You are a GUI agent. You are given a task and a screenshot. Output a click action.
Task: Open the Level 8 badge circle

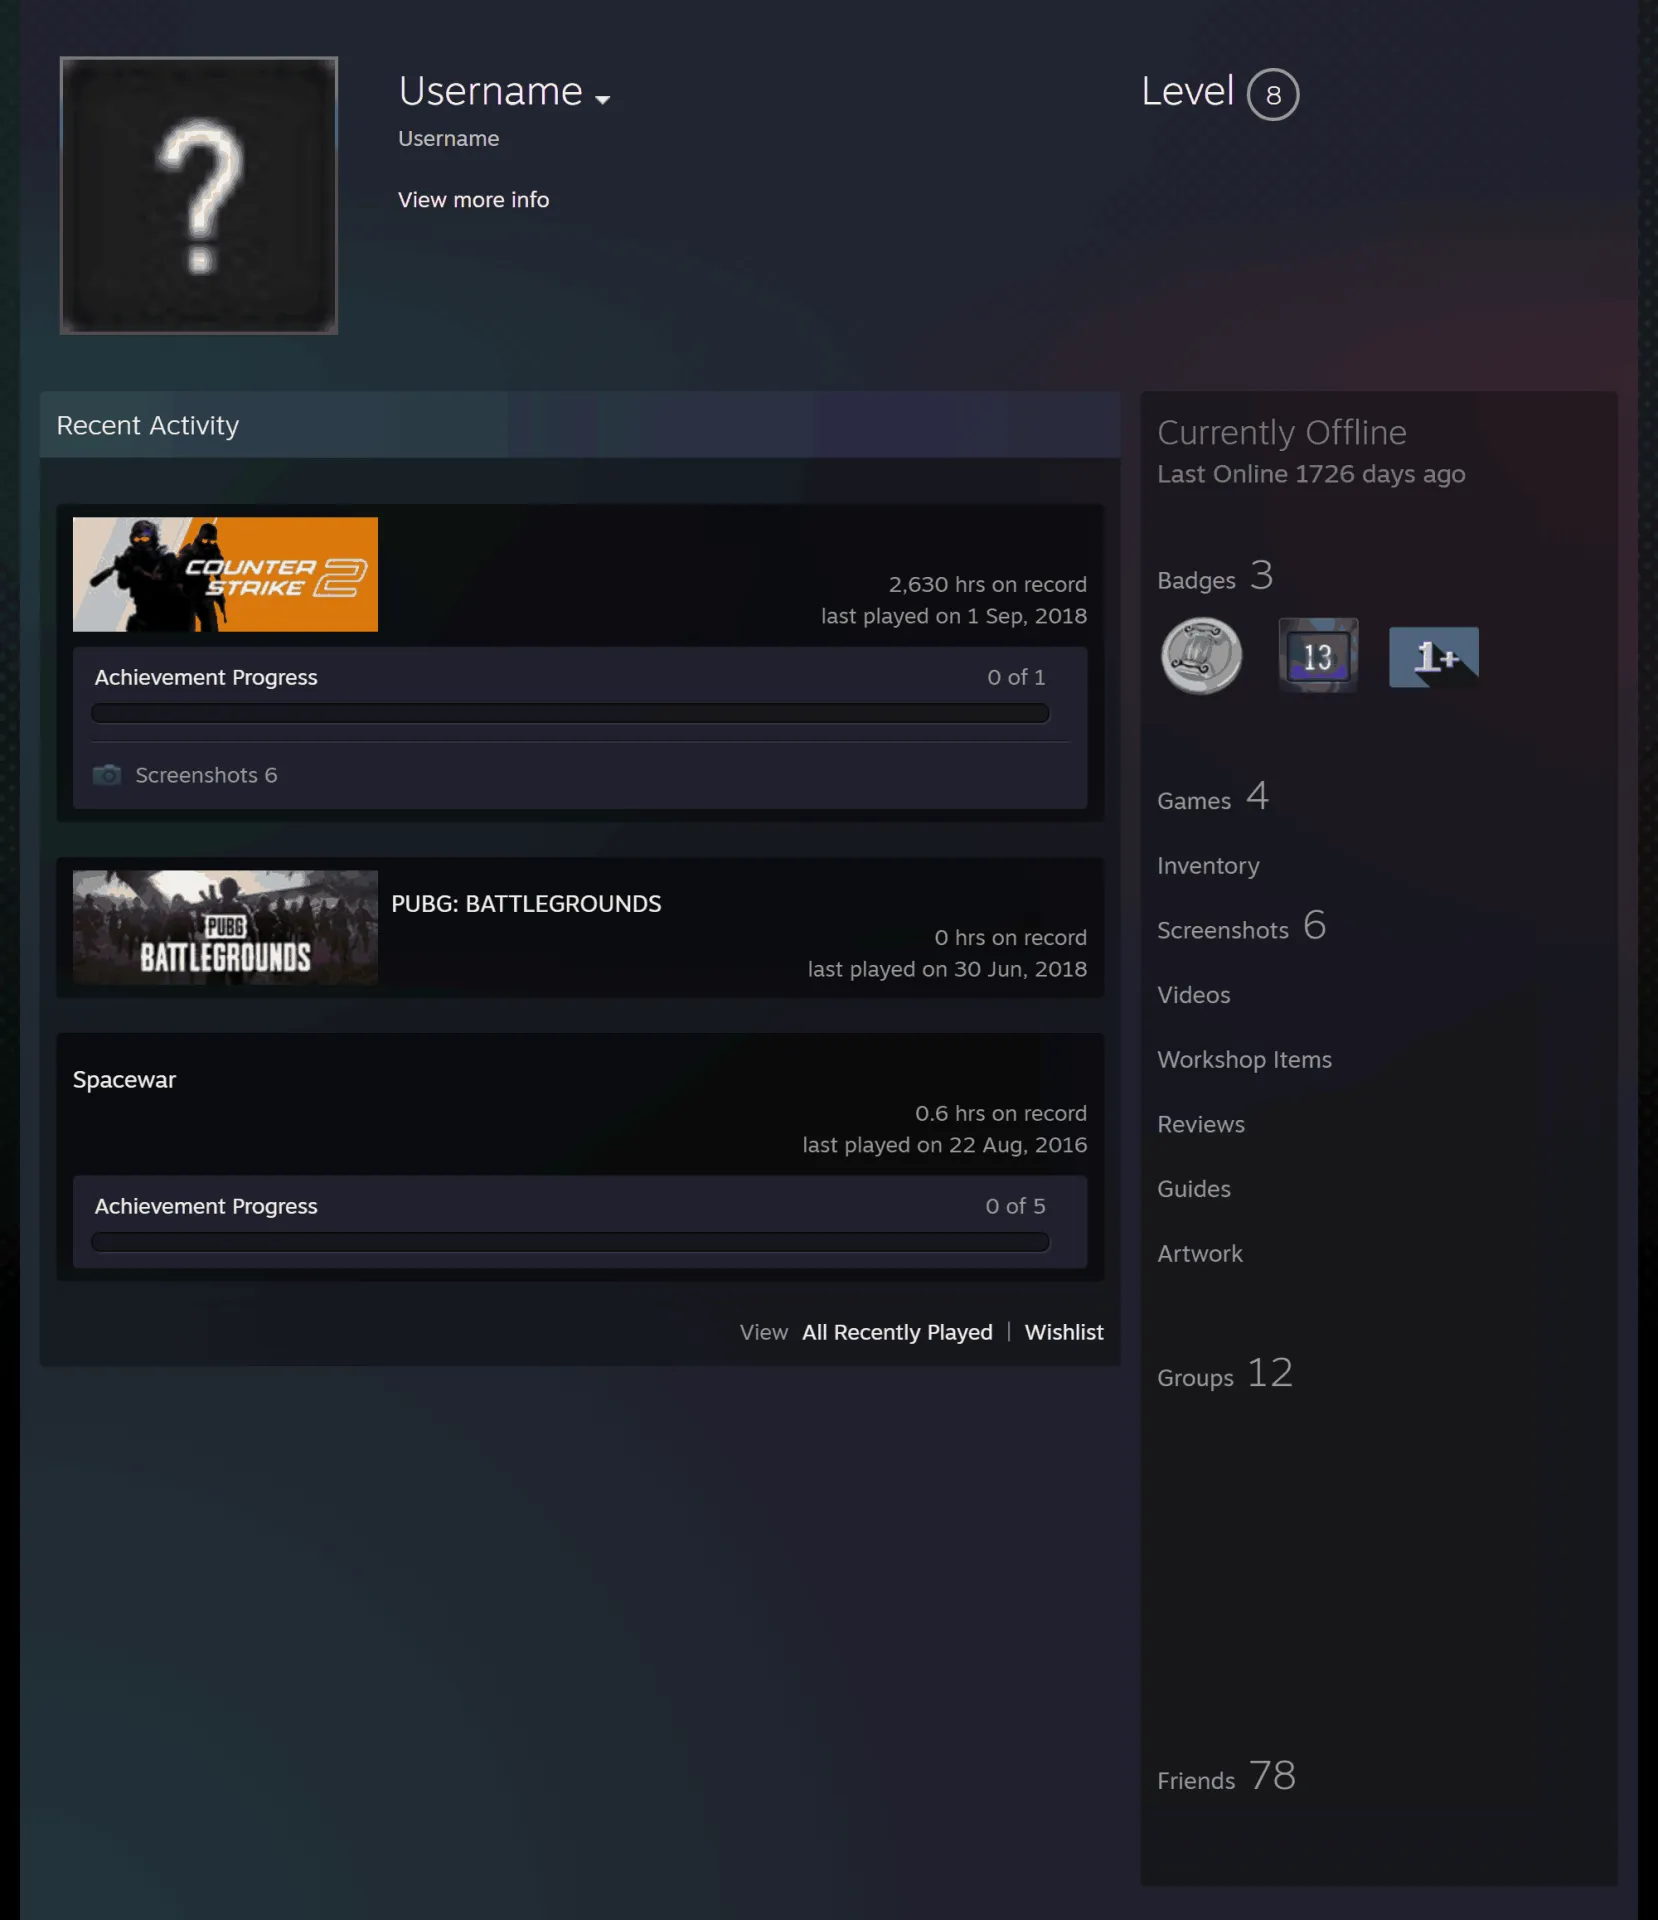[1273, 94]
